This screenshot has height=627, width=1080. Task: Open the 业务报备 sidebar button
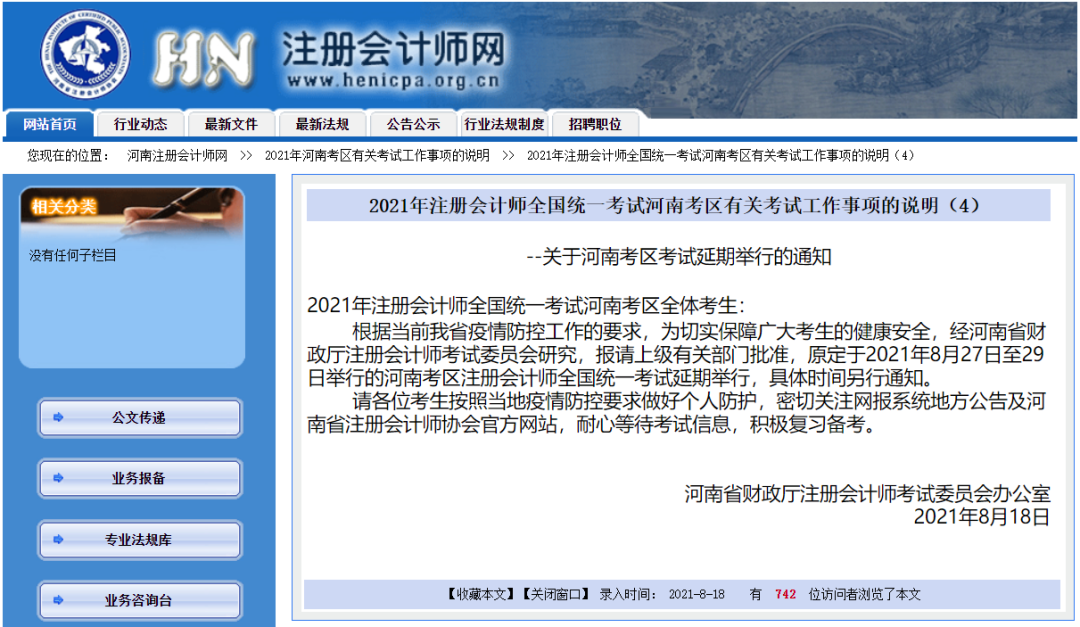(140, 478)
